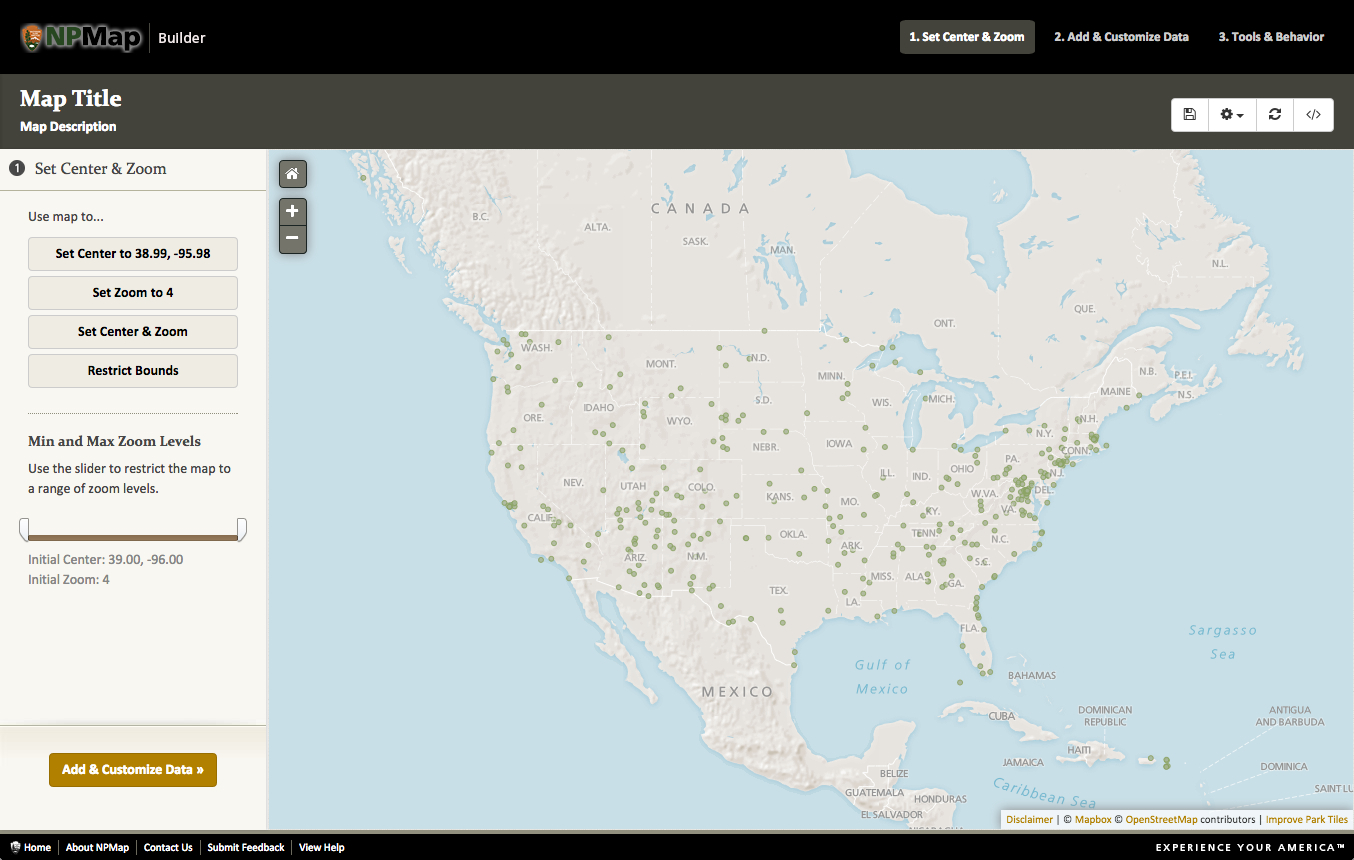The width and height of the screenshot is (1354, 860).
Task: Click the zoom range slider track
Action: point(133,538)
